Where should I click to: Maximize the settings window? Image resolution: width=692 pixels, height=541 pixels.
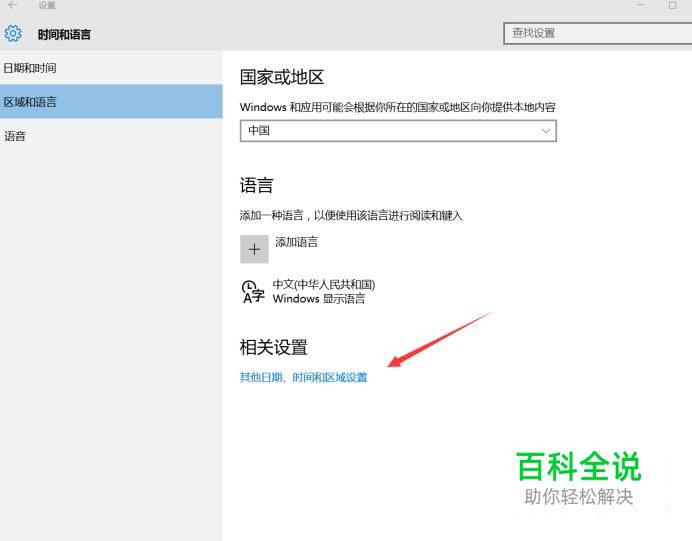click(x=673, y=5)
